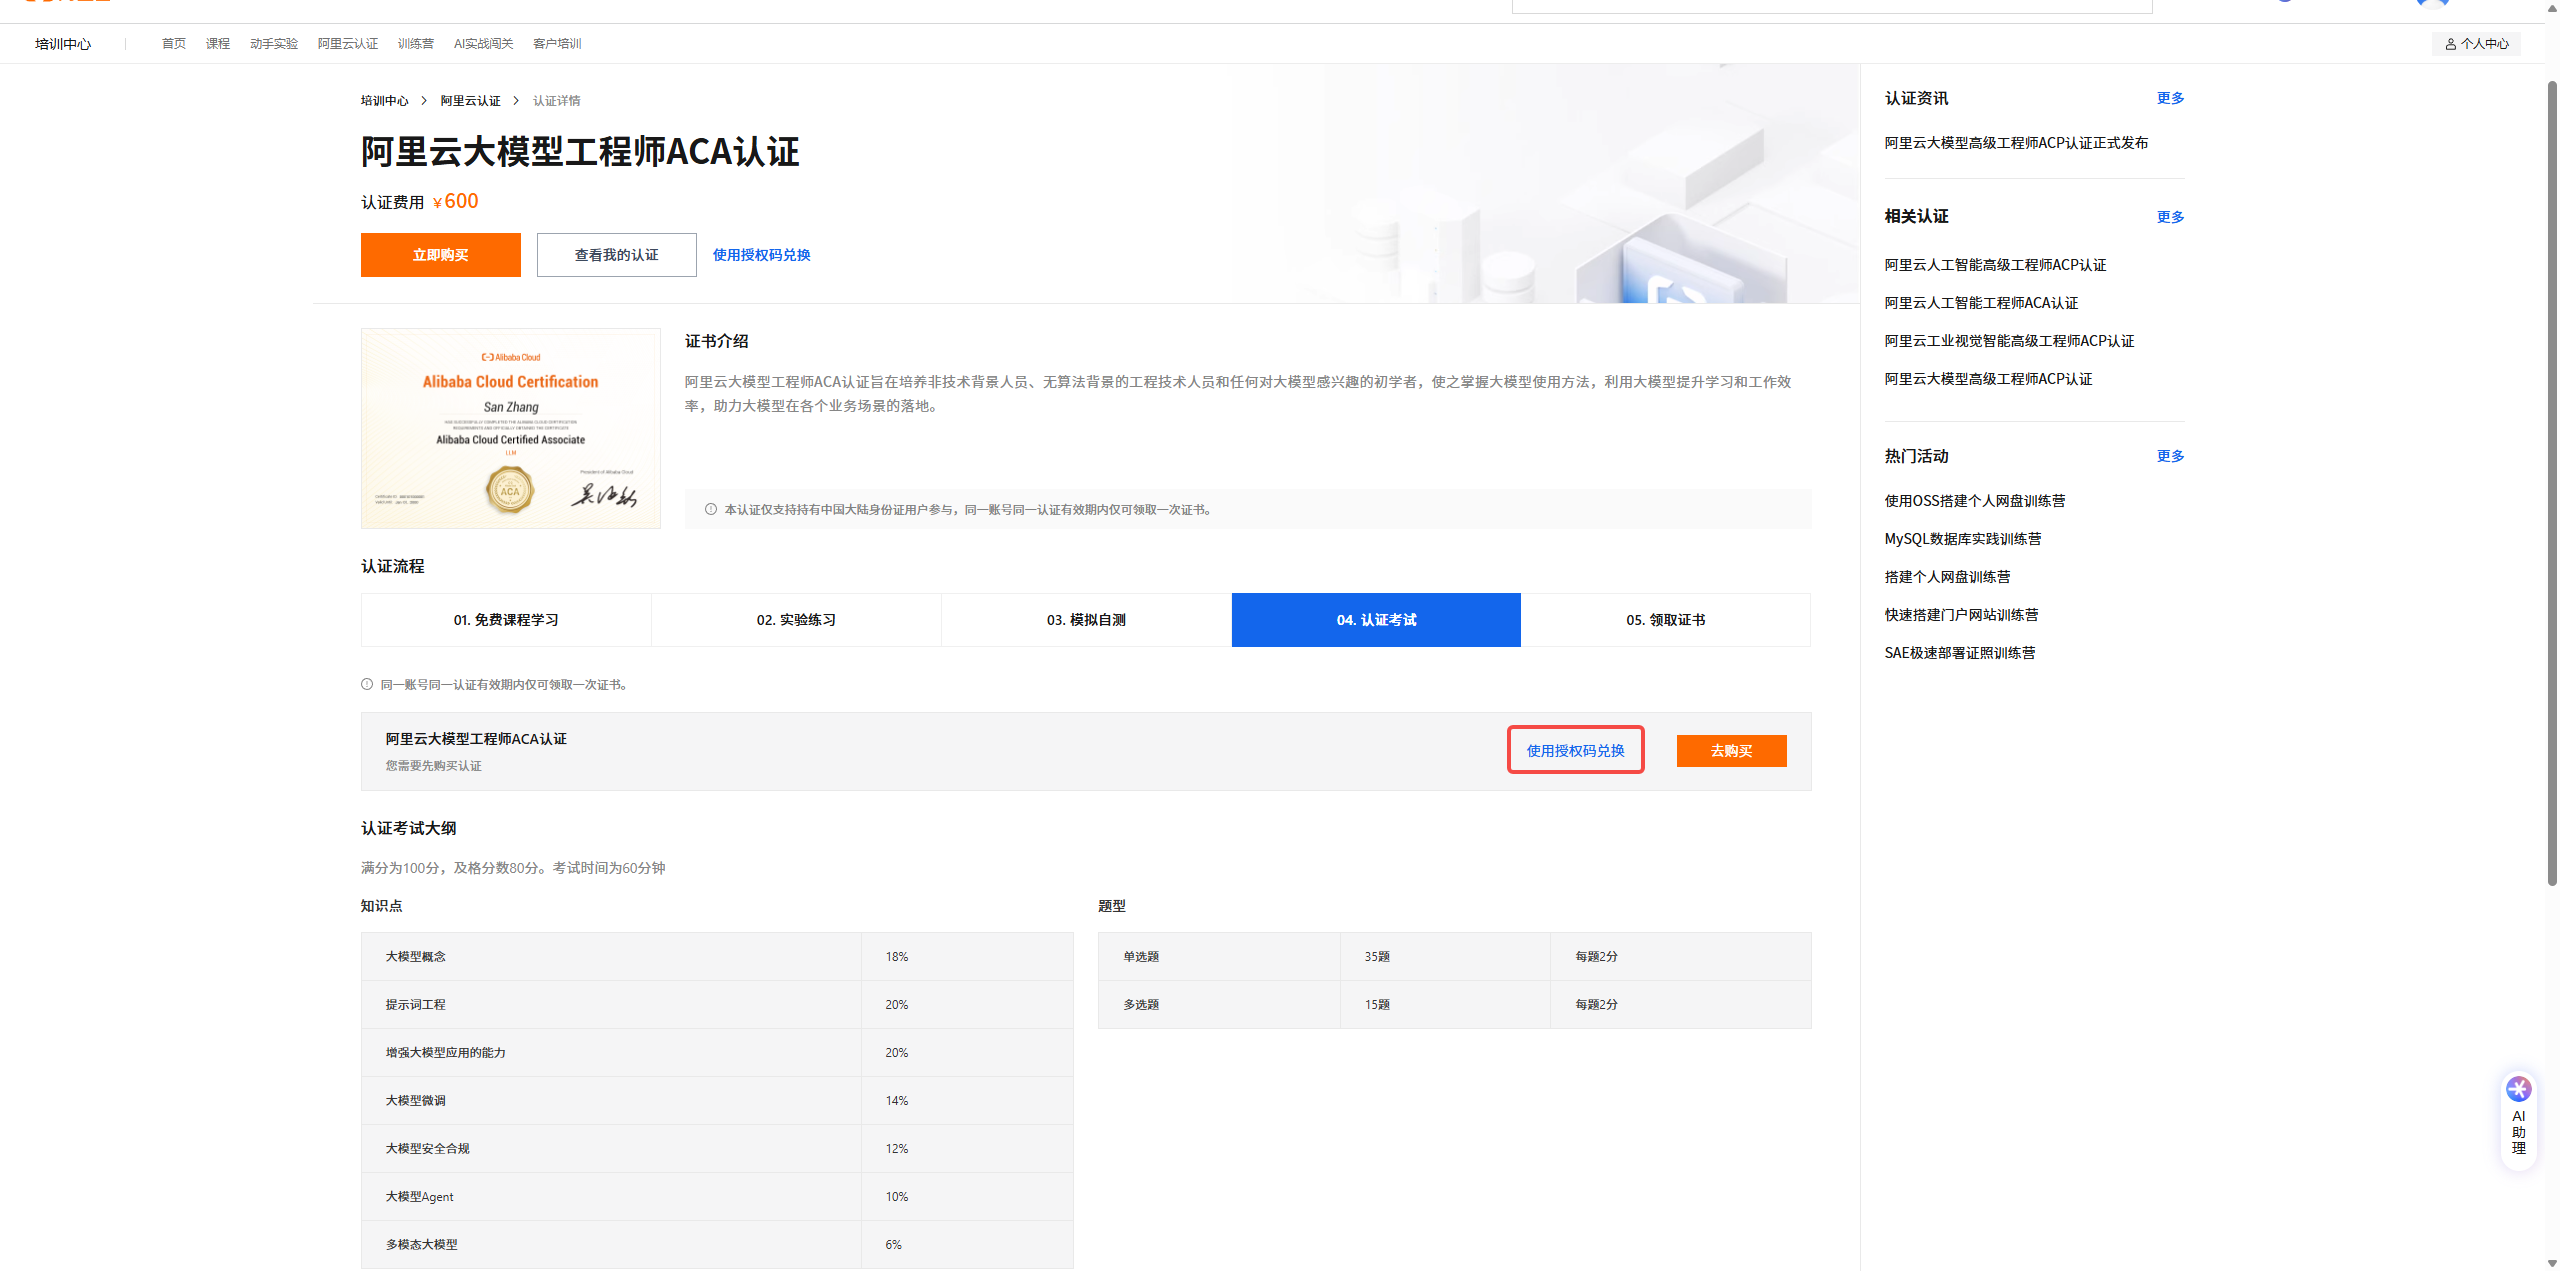Select the 03. 模拟自测 step tab
This screenshot has width=2560, height=1271.
[1086, 620]
